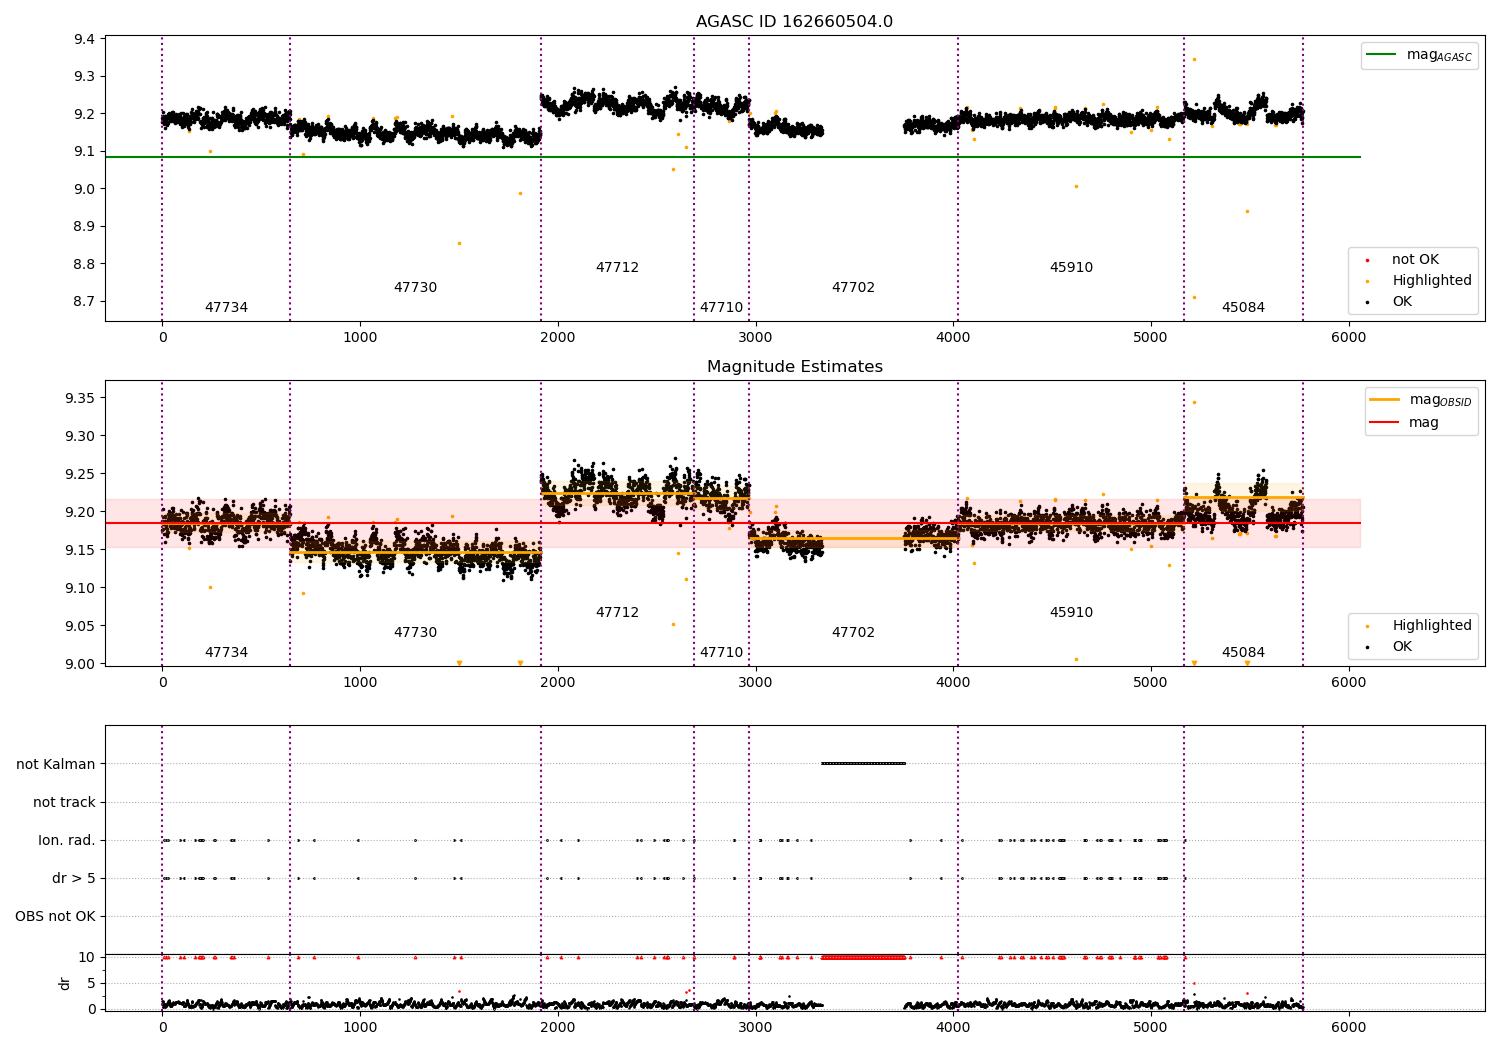
Task: Click x-axis tick 3000 under Magnitude Estimates plot
Action: pos(755,682)
